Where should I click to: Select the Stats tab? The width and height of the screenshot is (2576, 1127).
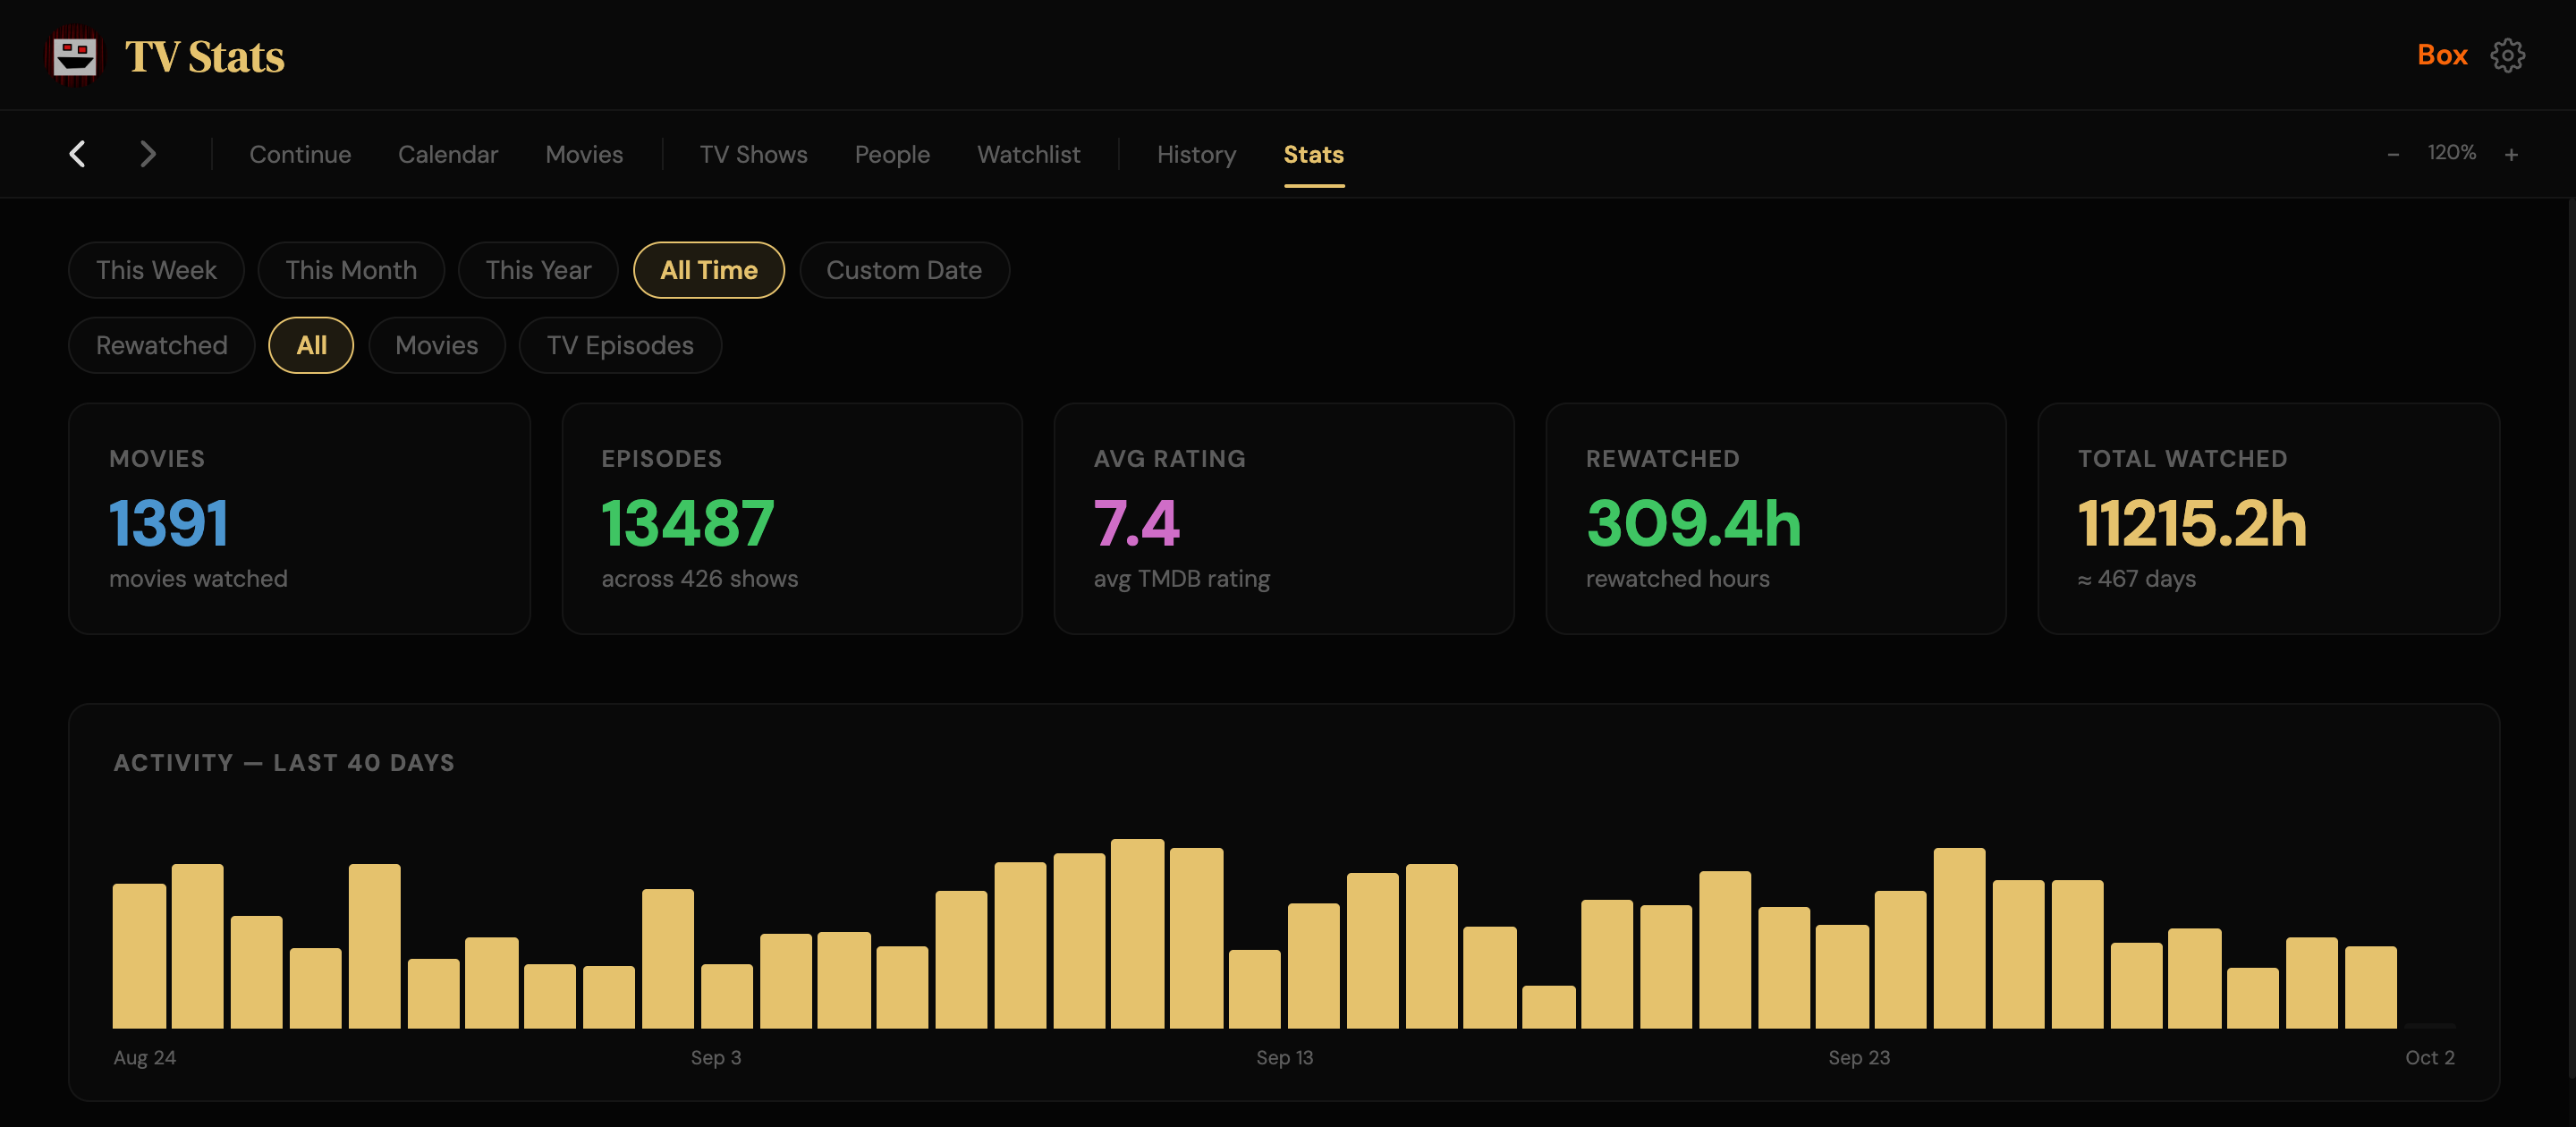[1313, 154]
